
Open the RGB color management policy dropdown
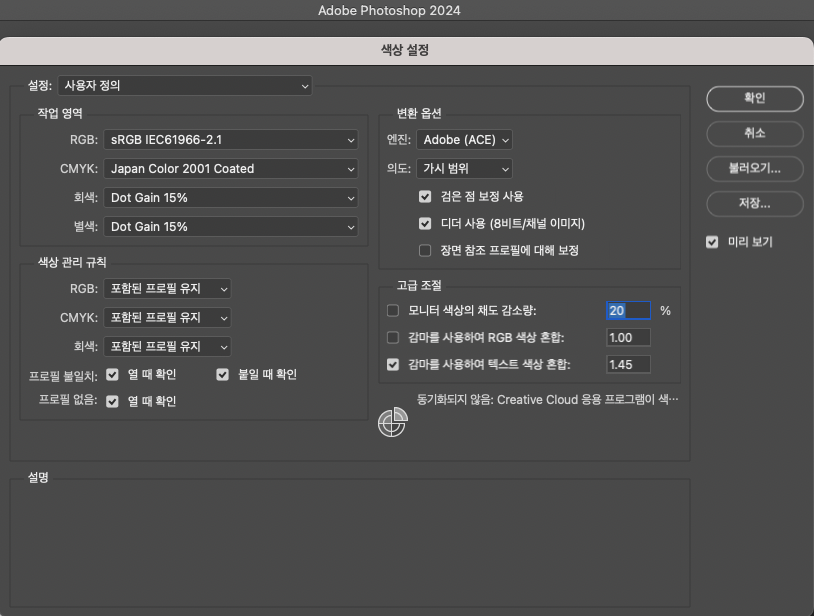click(x=167, y=290)
